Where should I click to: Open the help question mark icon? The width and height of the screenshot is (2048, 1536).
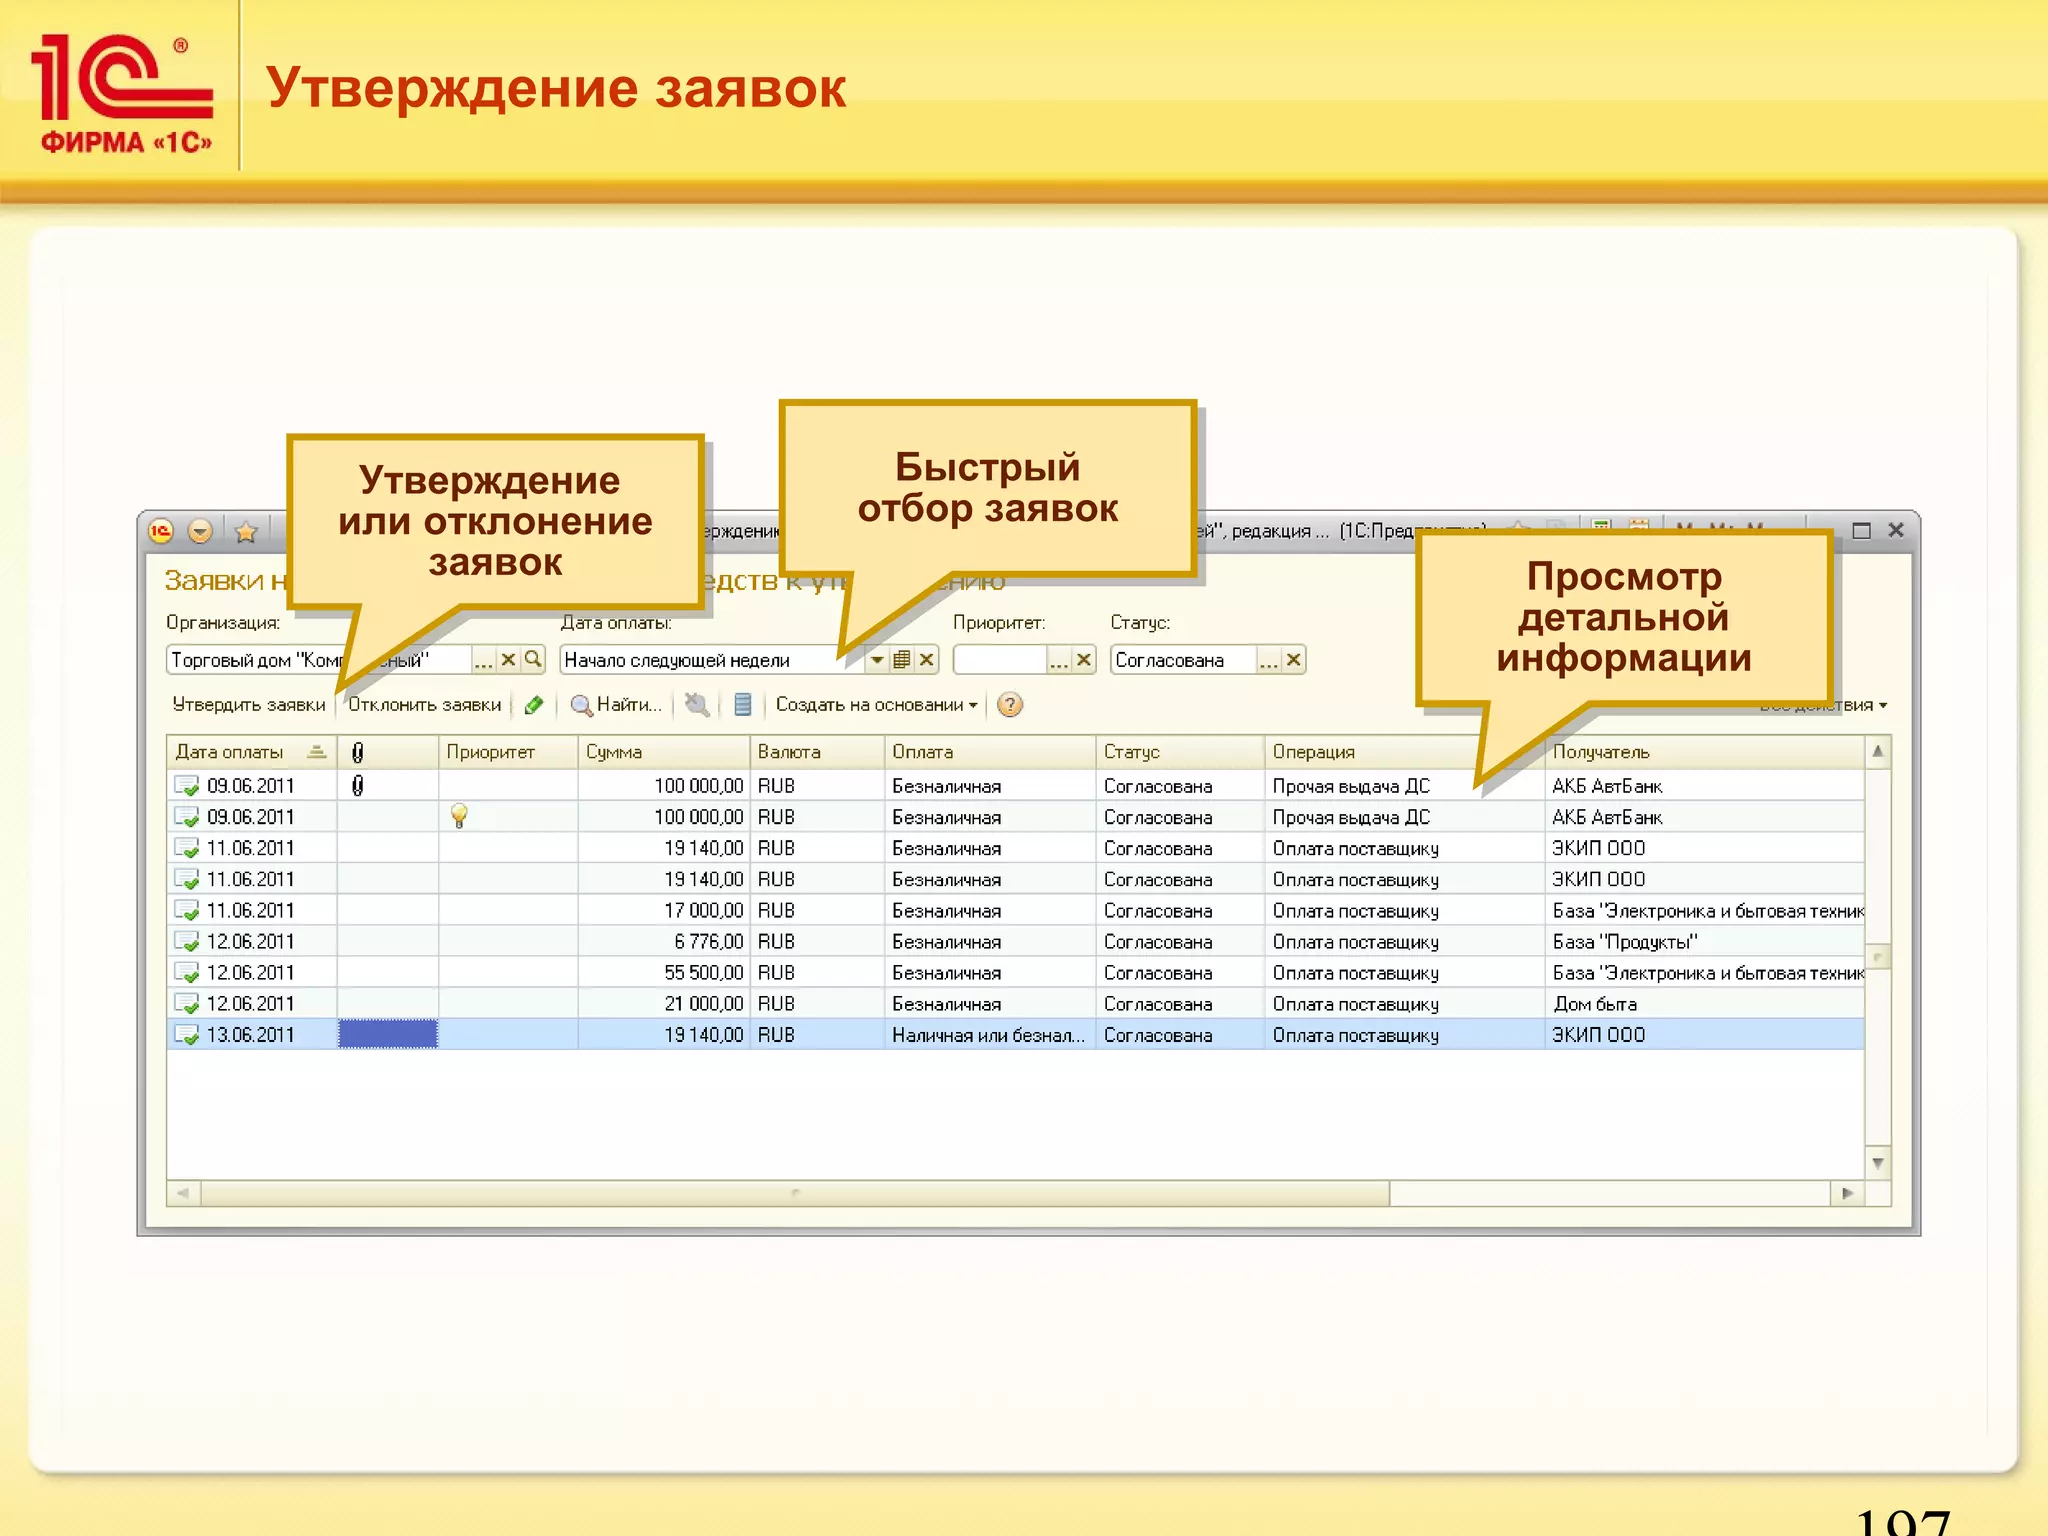point(1010,705)
